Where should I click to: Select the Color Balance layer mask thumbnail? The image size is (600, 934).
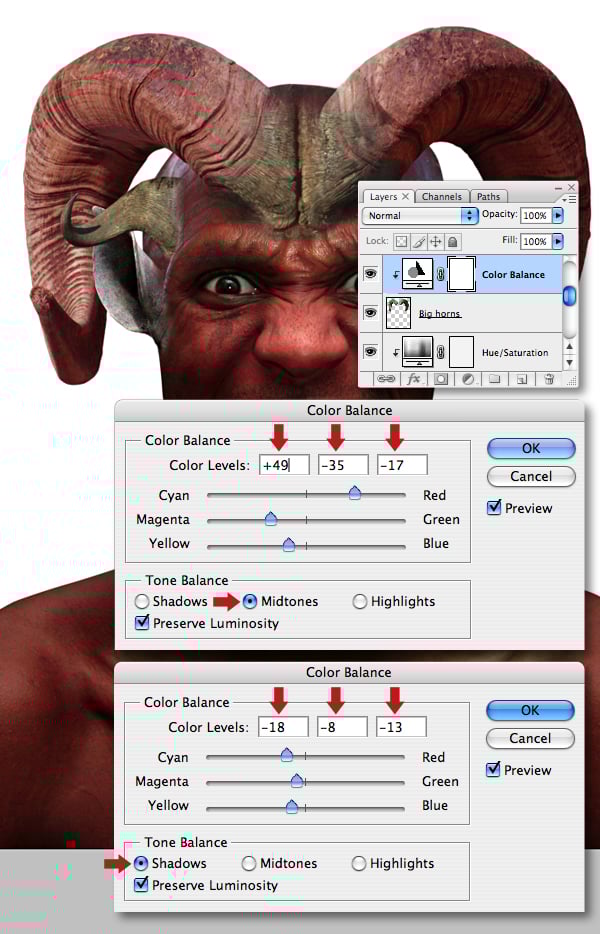tap(461, 274)
